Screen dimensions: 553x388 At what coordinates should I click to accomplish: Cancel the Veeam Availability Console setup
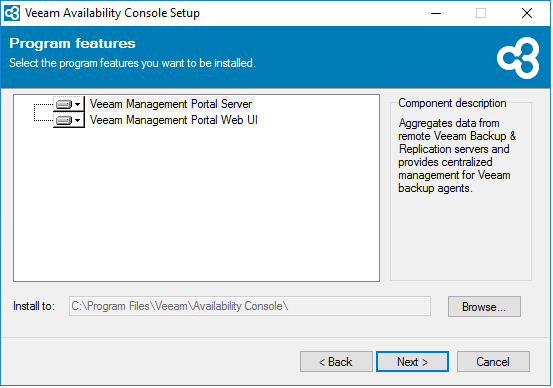click(x=493, y=362)
